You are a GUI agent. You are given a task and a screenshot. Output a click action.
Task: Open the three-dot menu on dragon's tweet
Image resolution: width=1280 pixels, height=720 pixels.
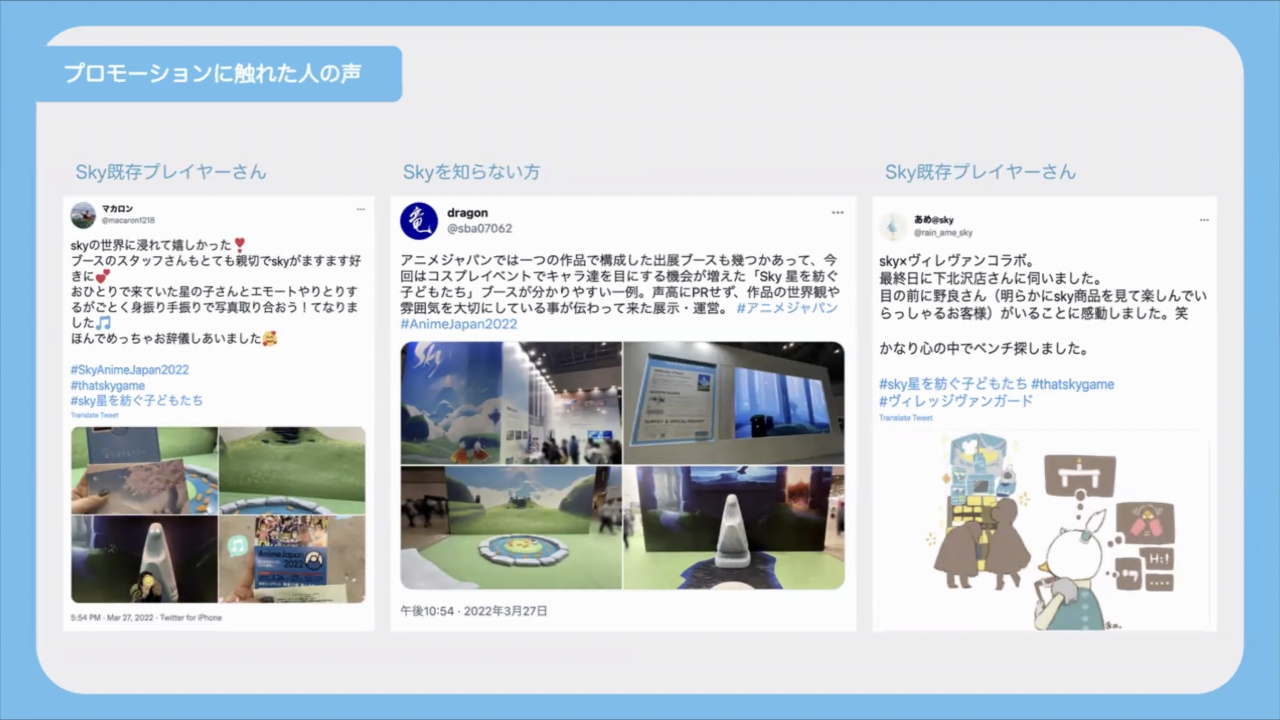837,213
